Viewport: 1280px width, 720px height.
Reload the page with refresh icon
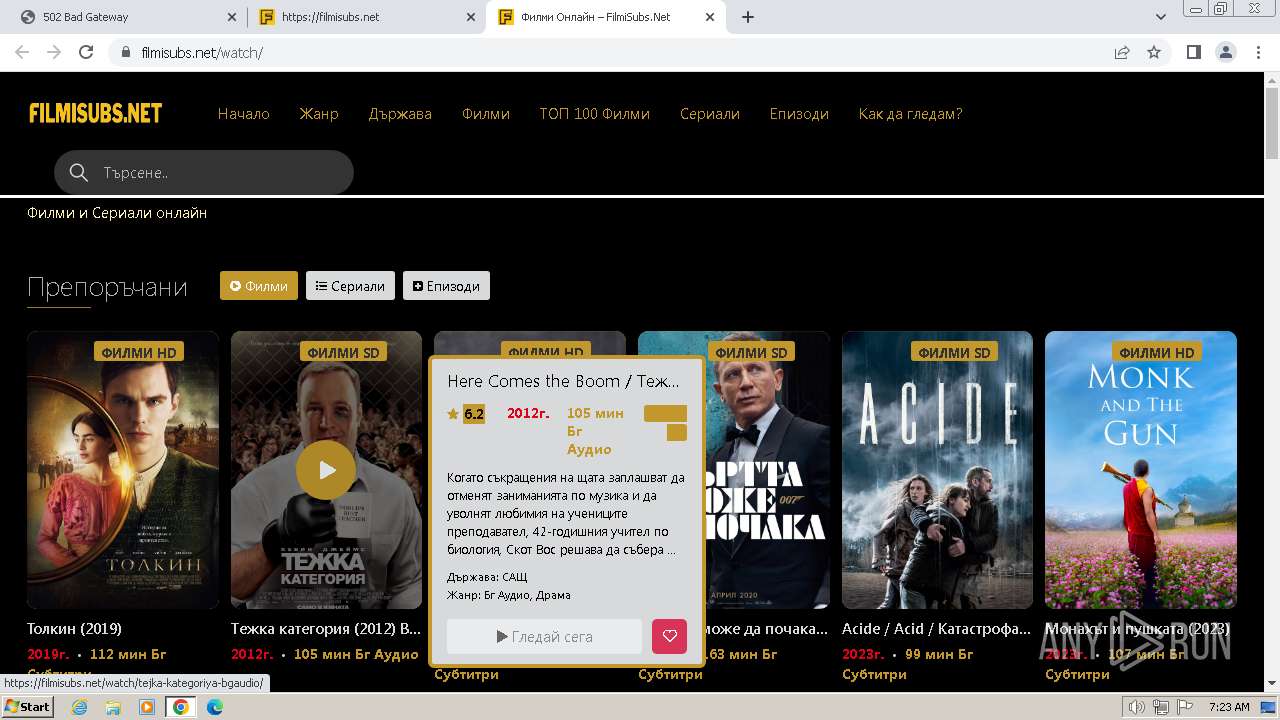86,52
